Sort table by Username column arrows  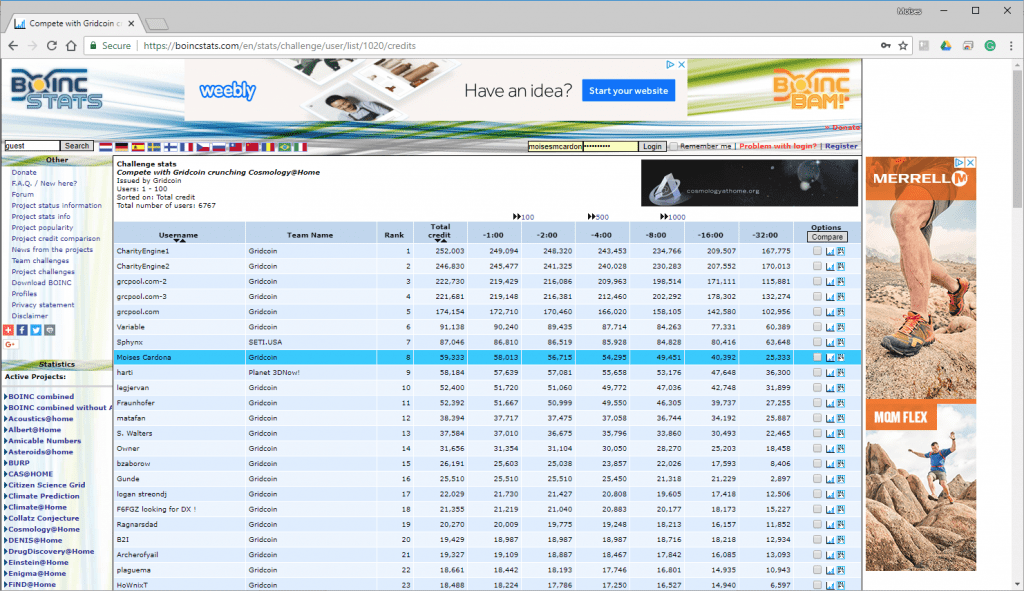coord(179,241)
